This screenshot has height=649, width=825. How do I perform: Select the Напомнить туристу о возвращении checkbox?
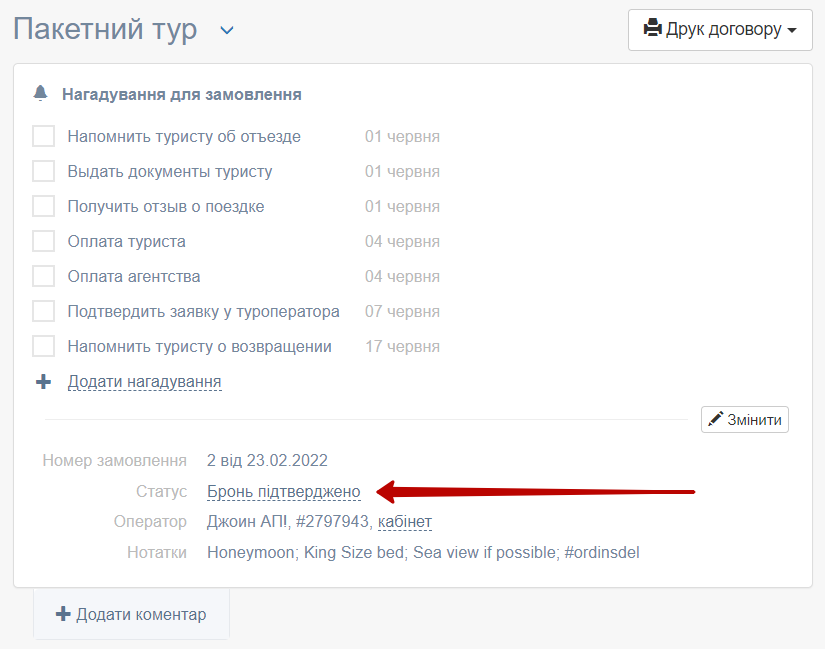coord(43,346)
